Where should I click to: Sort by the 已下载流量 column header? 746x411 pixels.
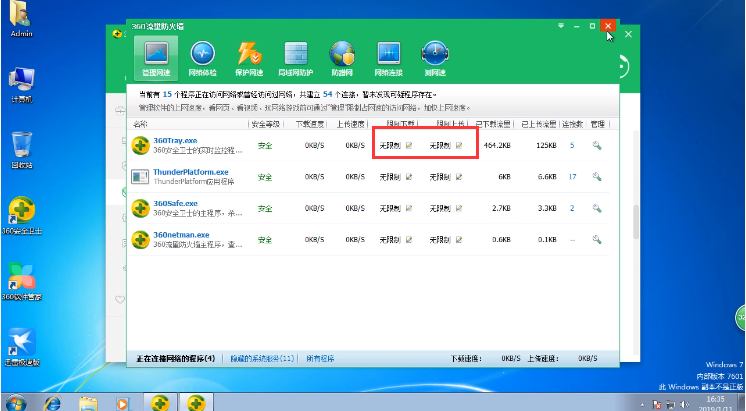(492, 124)
